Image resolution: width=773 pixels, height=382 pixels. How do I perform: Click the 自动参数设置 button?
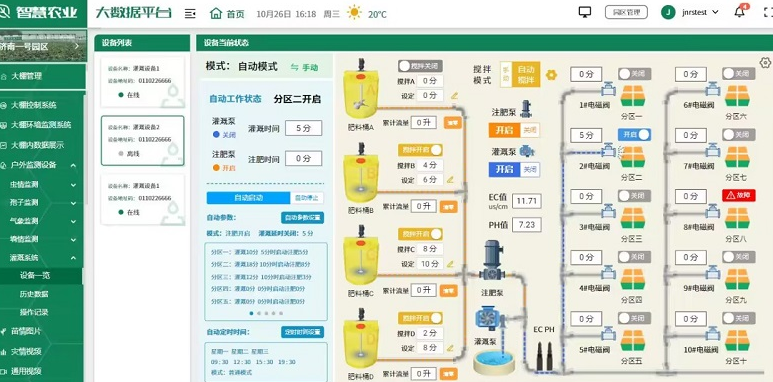(302, 217)
